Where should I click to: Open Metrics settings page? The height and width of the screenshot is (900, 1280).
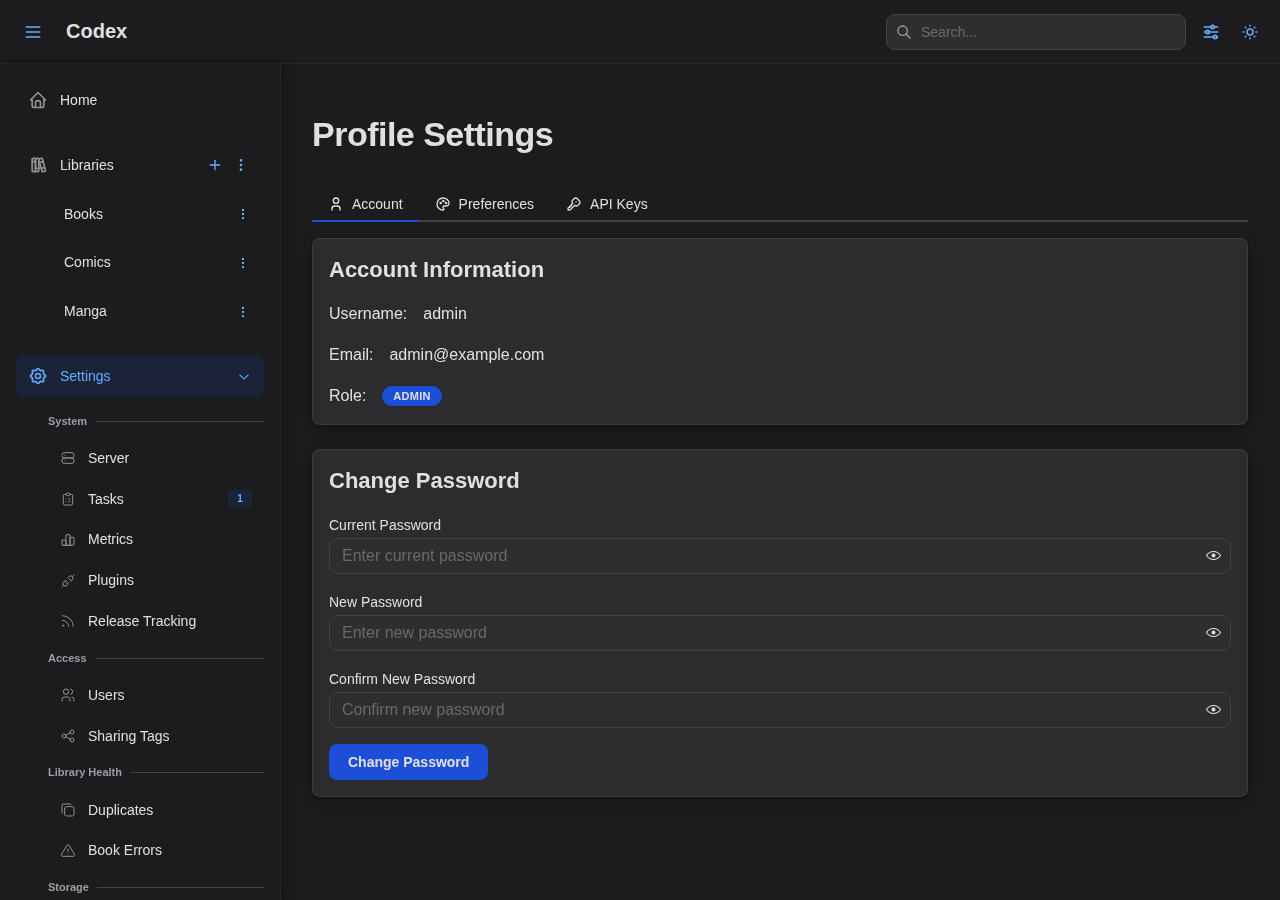tap(156, 539)
